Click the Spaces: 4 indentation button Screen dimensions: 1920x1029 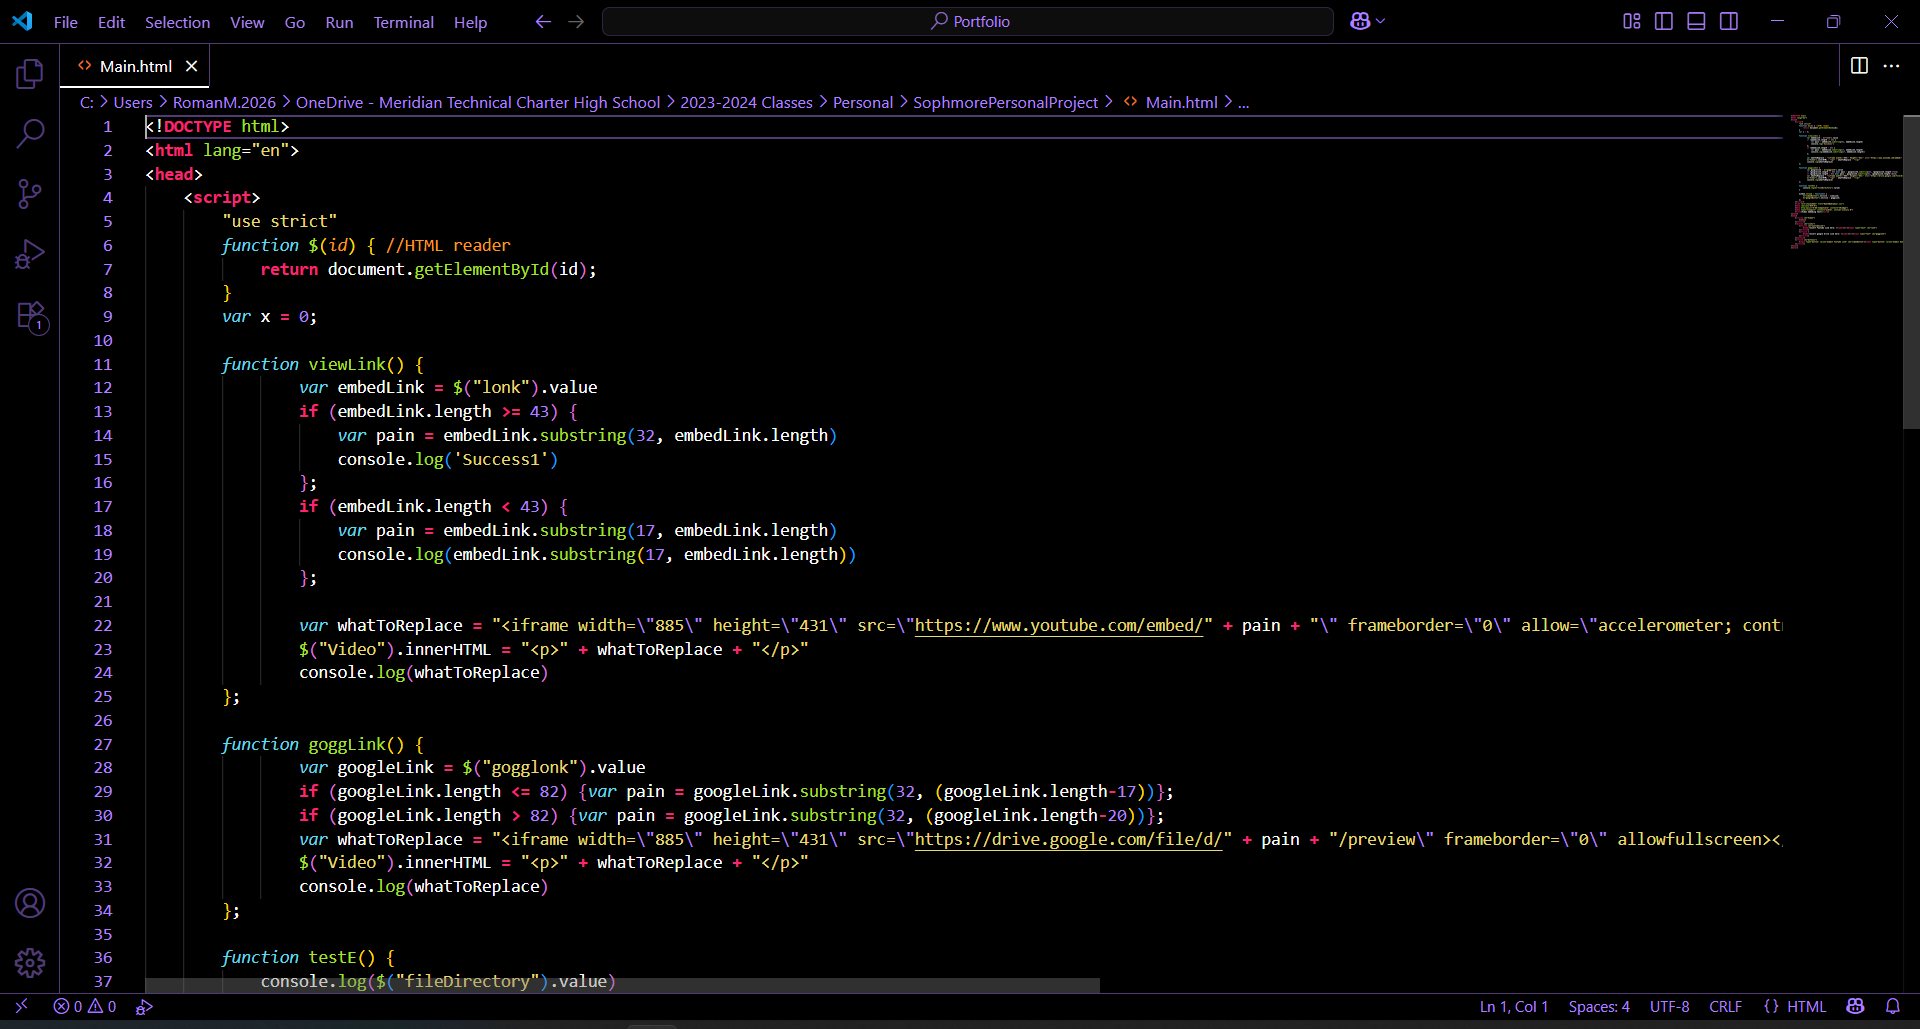[x=1598, y=1007]
